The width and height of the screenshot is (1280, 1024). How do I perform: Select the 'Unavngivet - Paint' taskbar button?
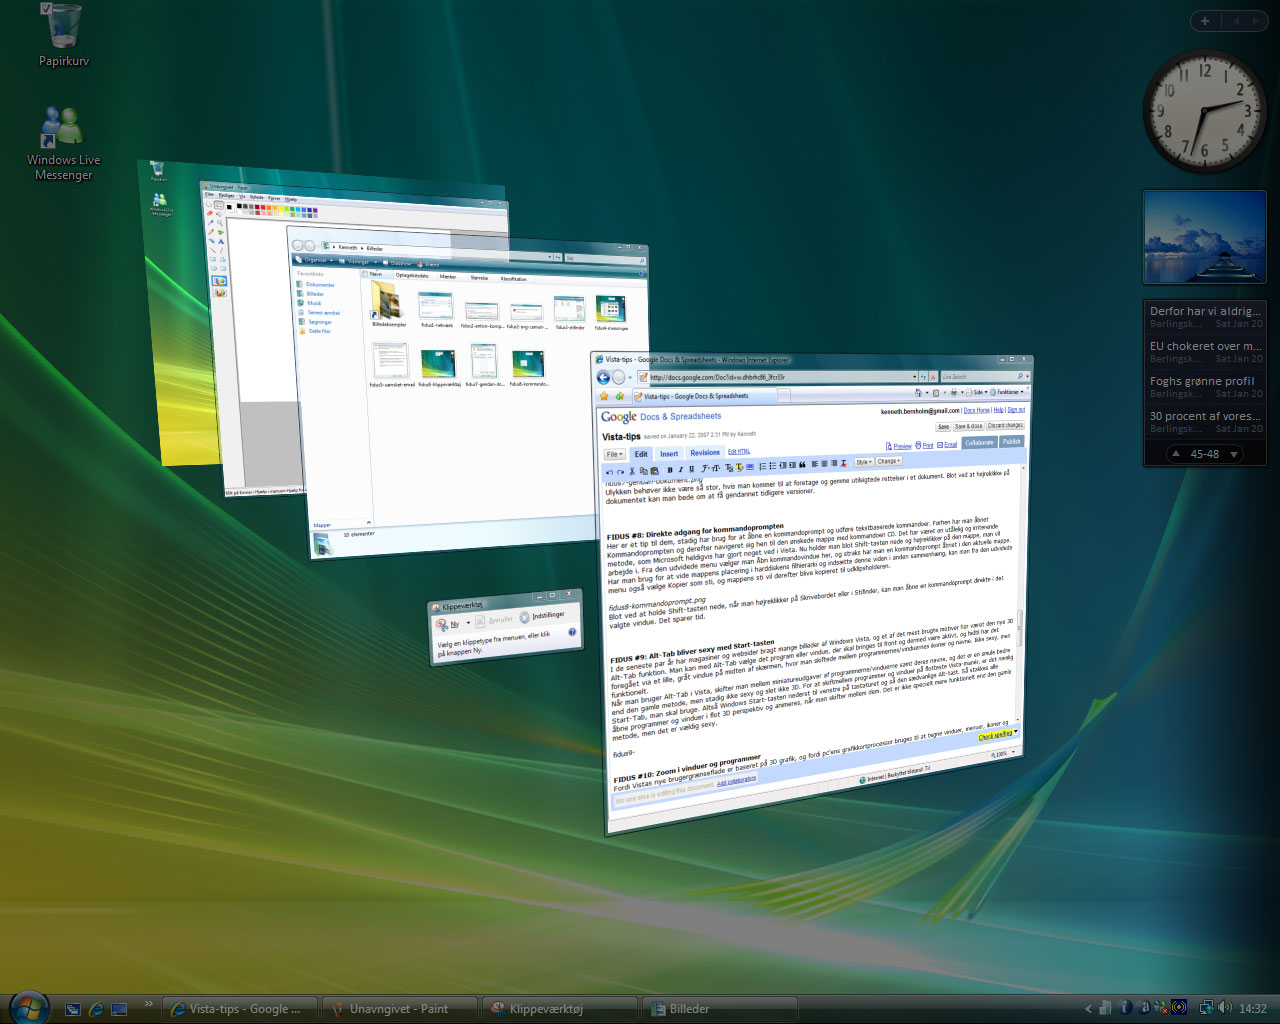coord(398,1009)
